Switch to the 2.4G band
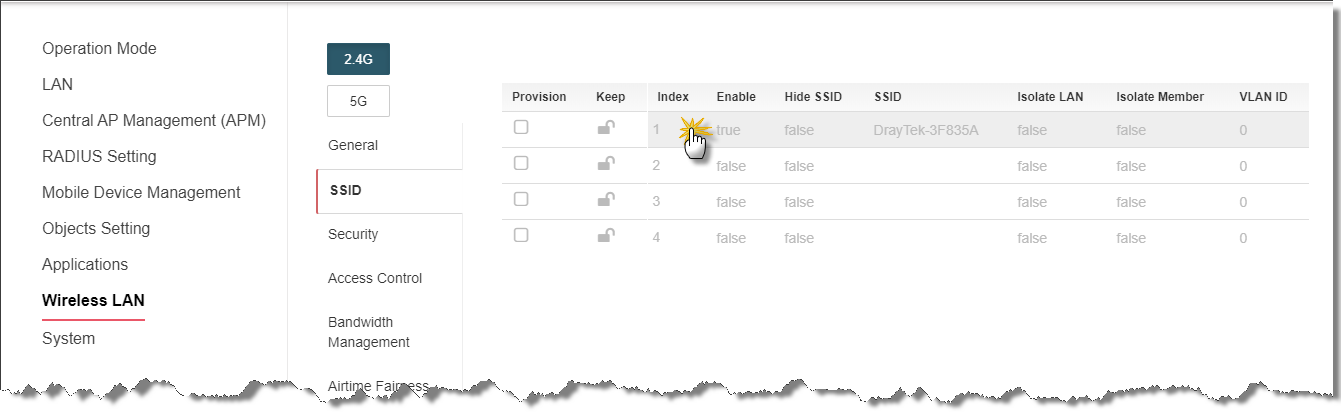This screenshot has height=412, width=1341. 358,59
